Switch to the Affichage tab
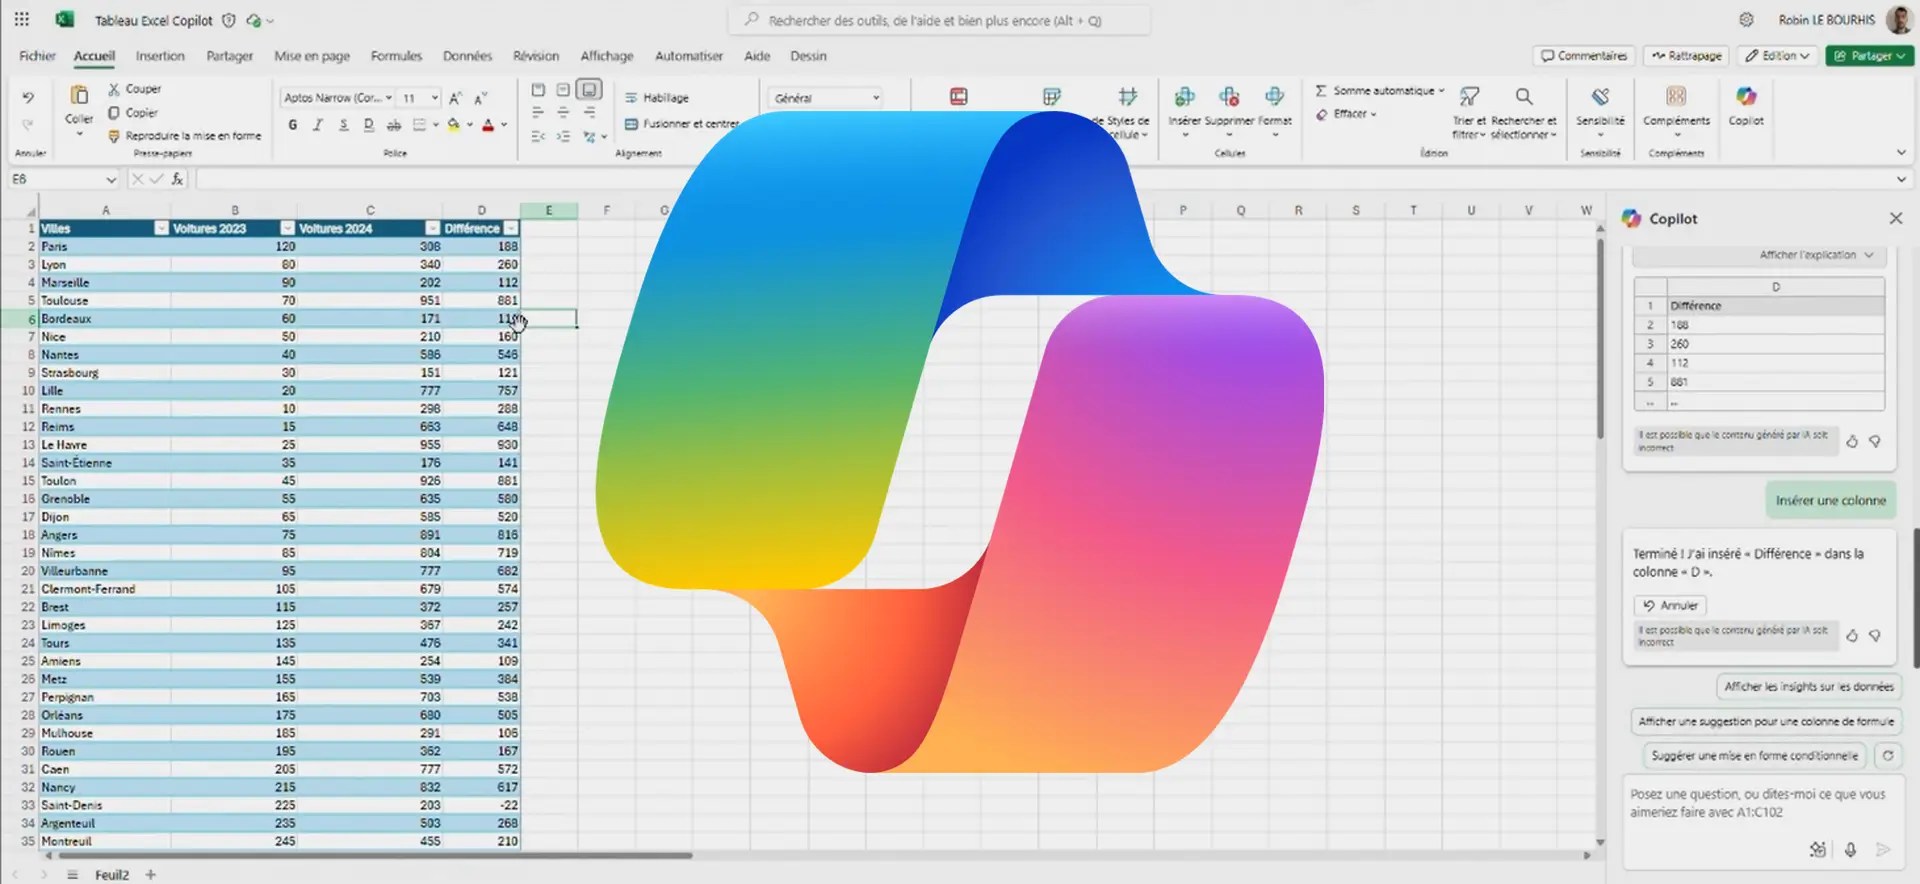1920x884 pixels. pos(607,56)
